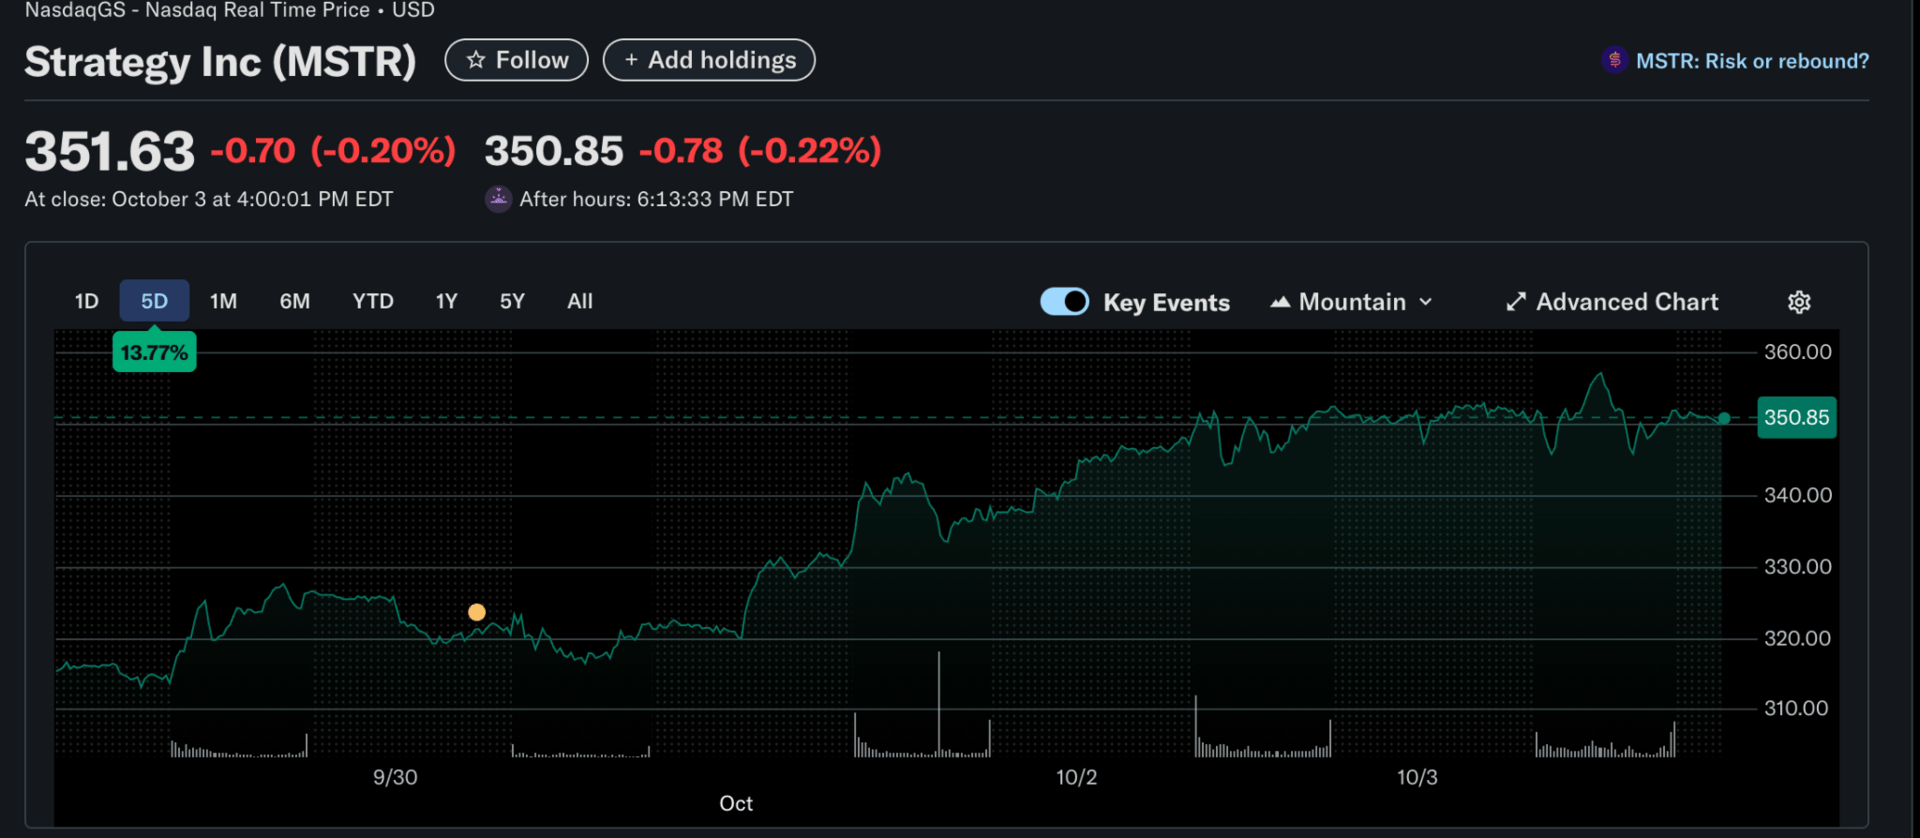Image resolution: width=1920 pixels, height=838 pixels.
Task: Select the 1D time range
Action: pyautogui.click(x=87, y=301)
